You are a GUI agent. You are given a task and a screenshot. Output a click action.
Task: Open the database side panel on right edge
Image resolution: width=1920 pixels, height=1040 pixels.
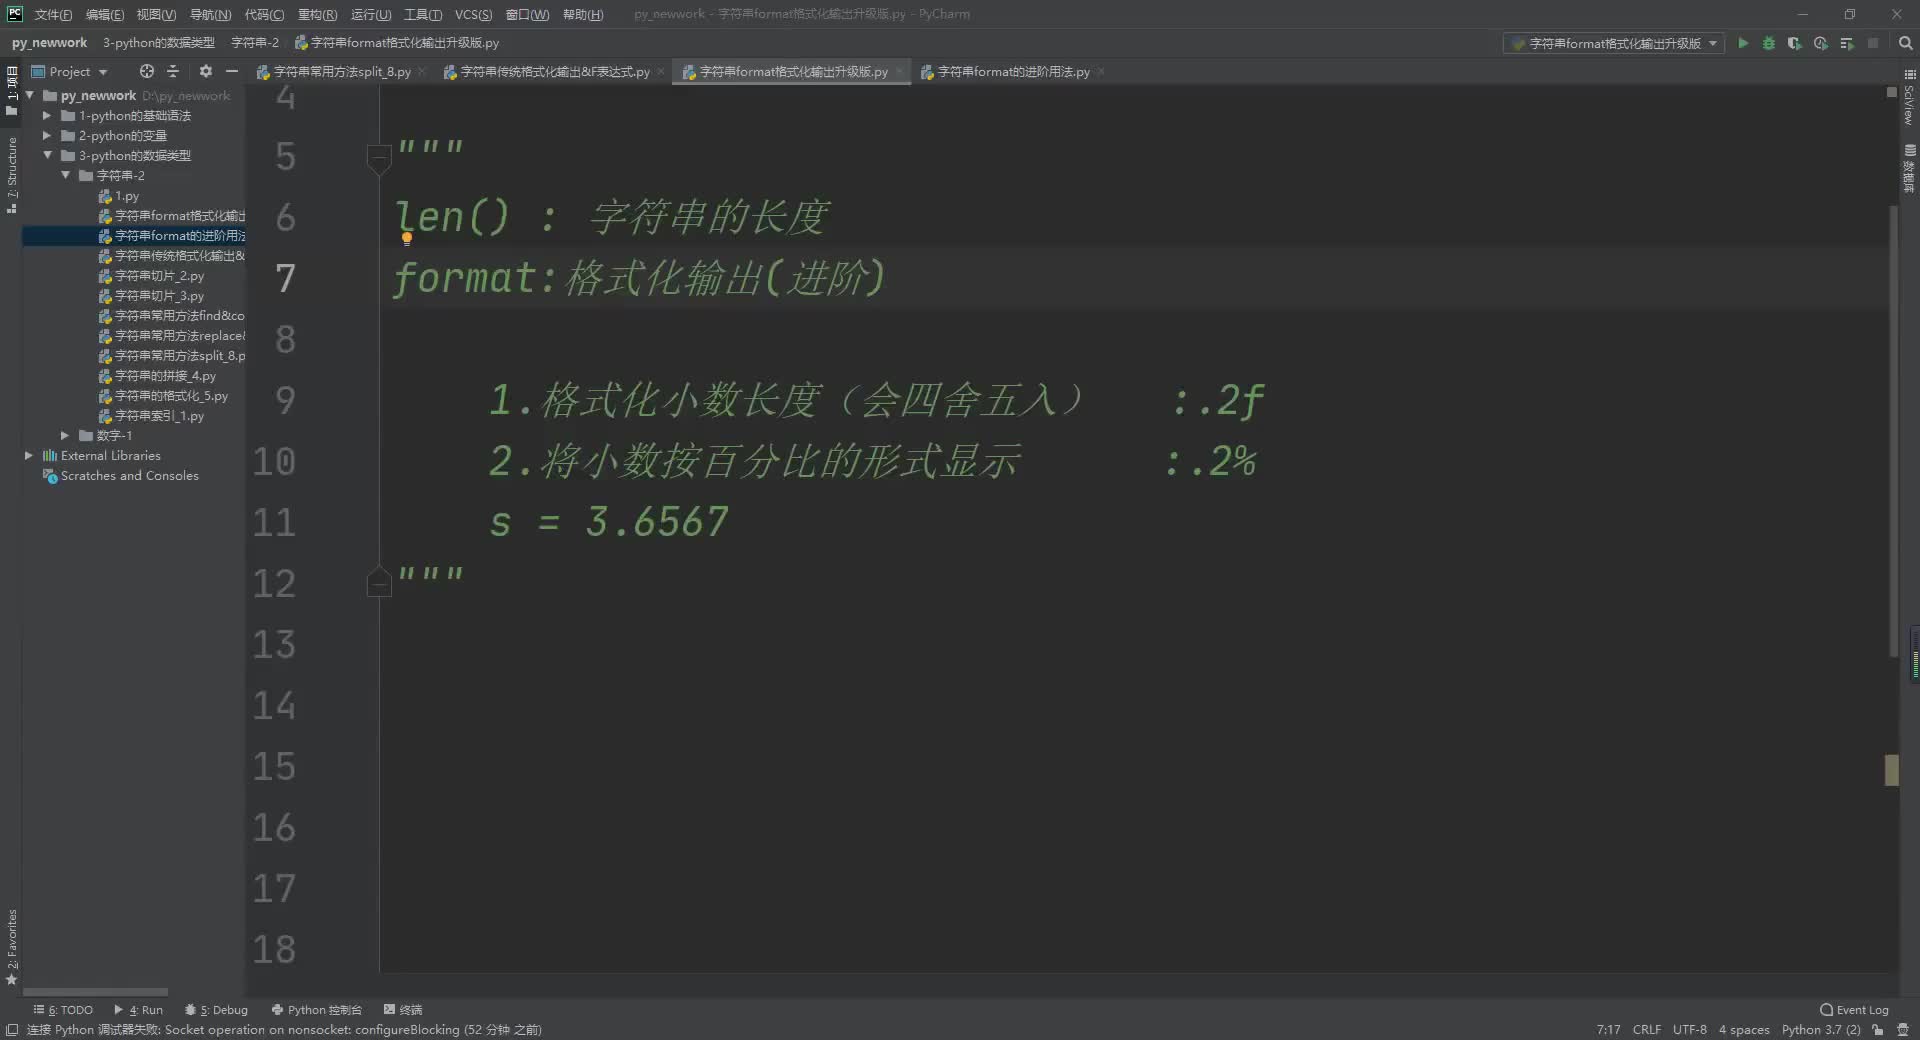pos(1909,169)
